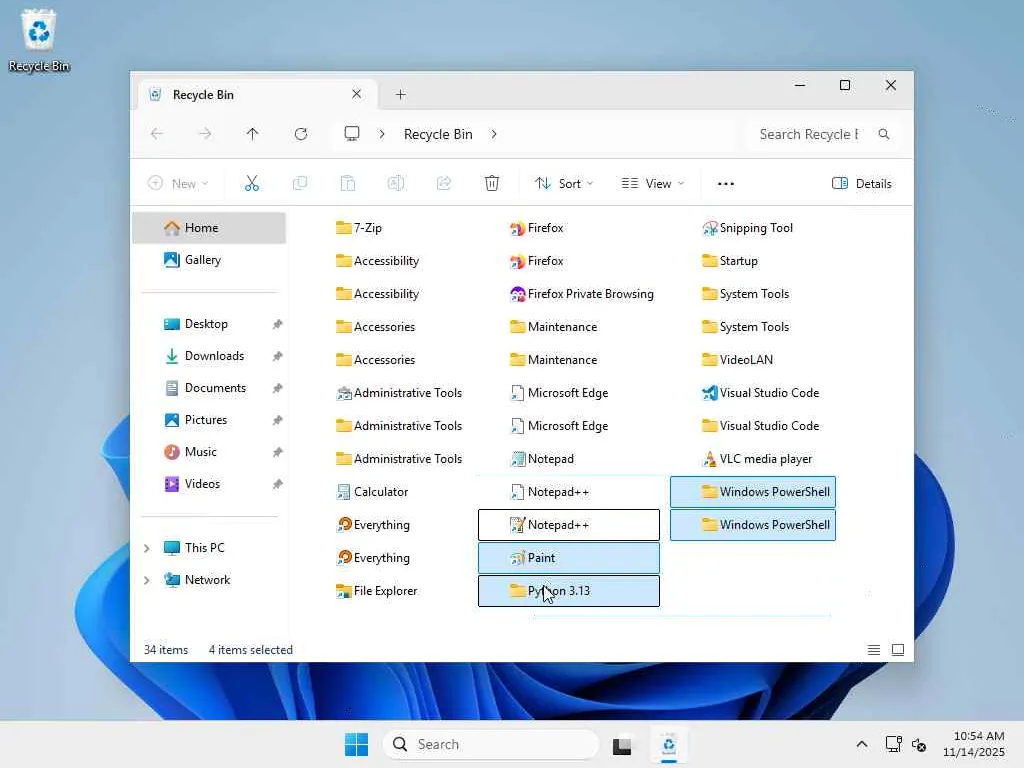This screenshot has height=768, width=1024.
Task: Expand Network tree node
Action: coord(147,580)
